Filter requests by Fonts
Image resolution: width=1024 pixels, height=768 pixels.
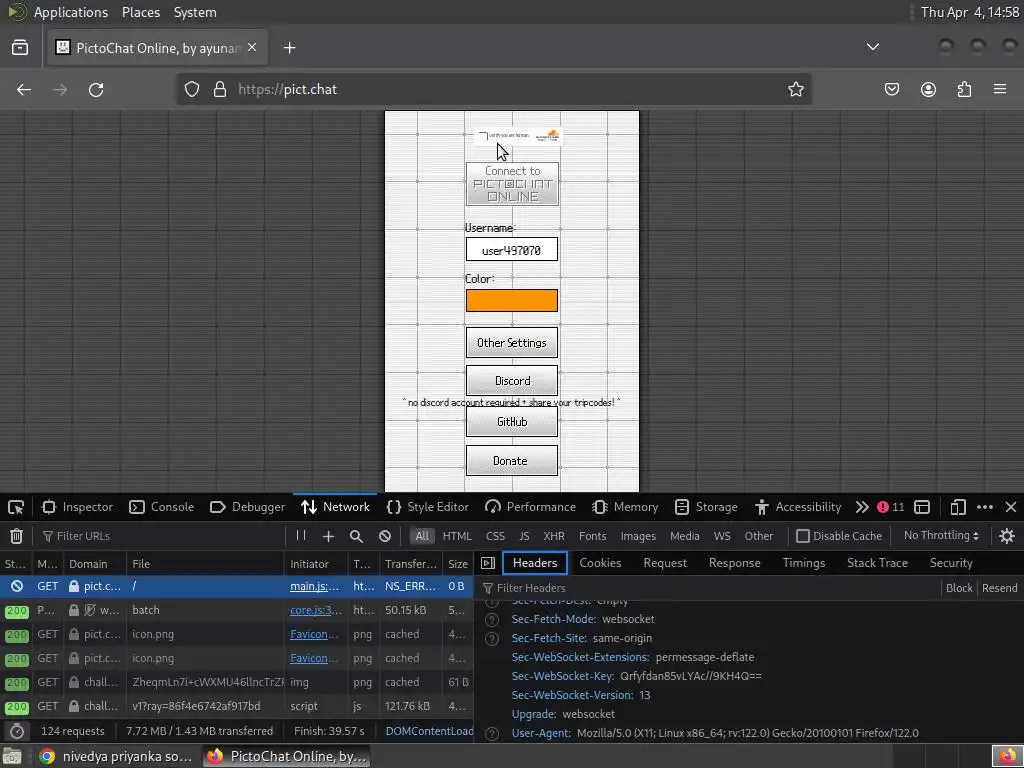pyautogui.click(x=592, y=536)
